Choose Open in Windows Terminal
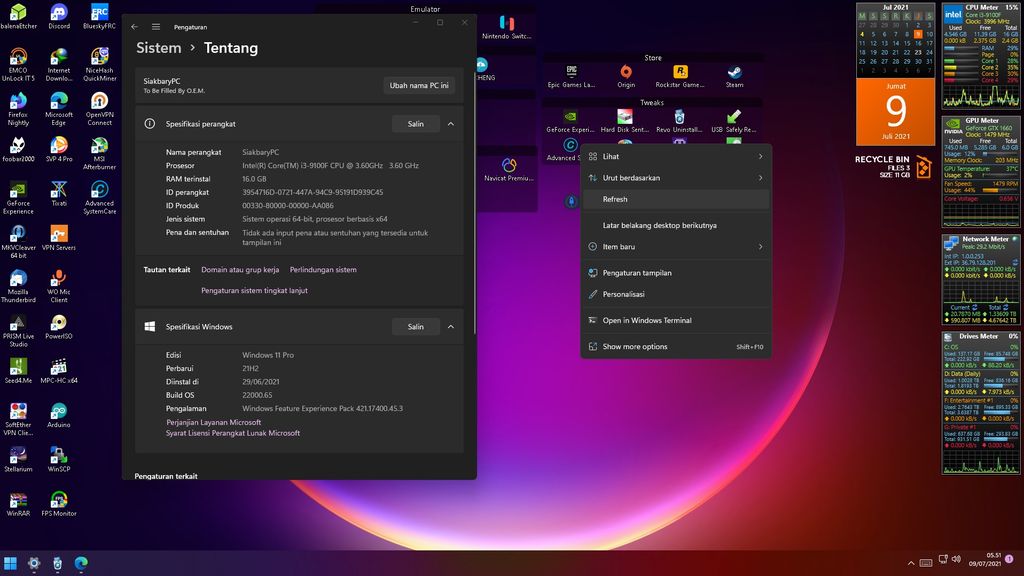Viewport: 1024px width, 576px height. point(646,321)
